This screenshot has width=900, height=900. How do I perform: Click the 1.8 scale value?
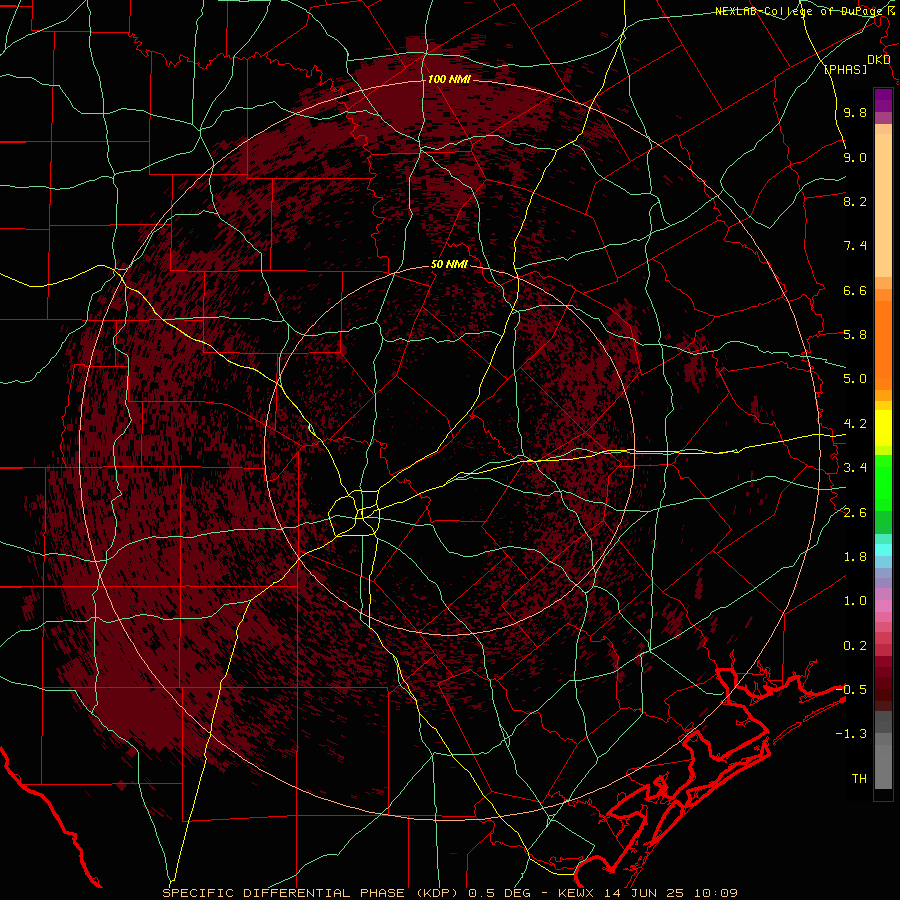click(855, 557)
